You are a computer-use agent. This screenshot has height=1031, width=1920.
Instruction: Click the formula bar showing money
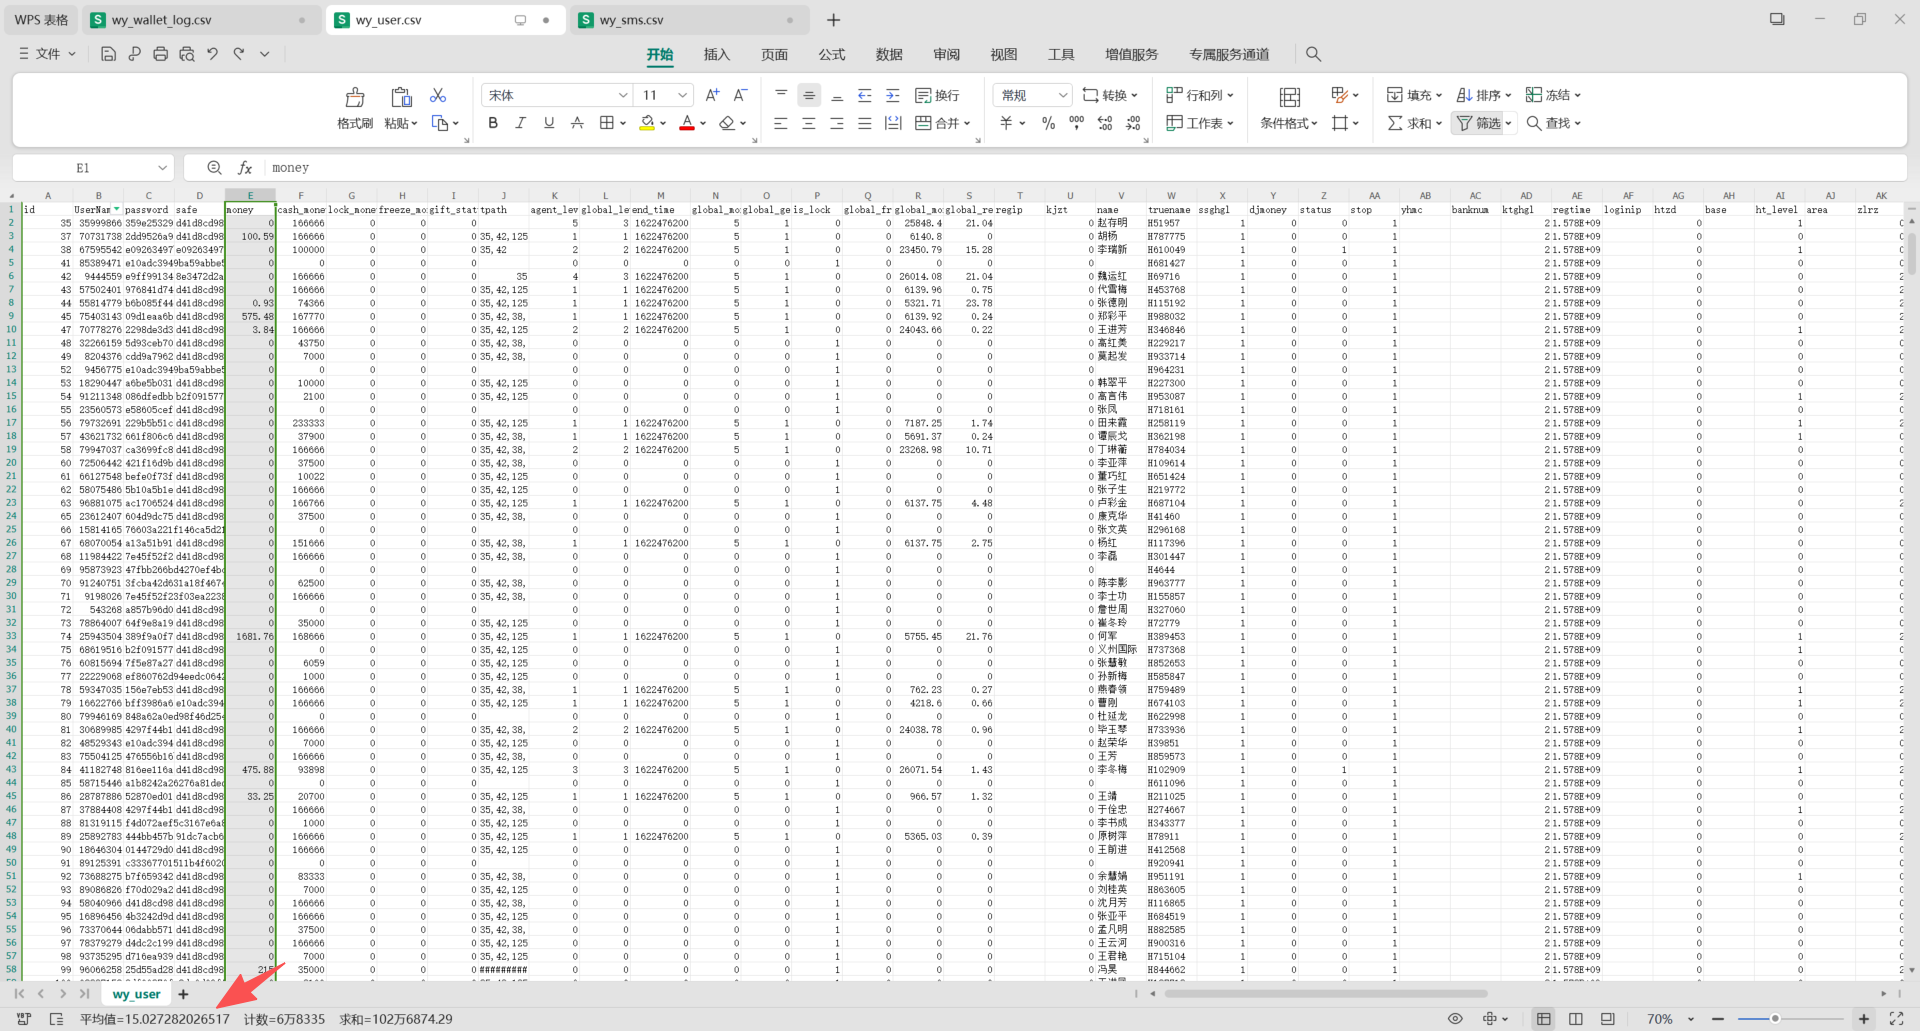[x=1080, y=168]
